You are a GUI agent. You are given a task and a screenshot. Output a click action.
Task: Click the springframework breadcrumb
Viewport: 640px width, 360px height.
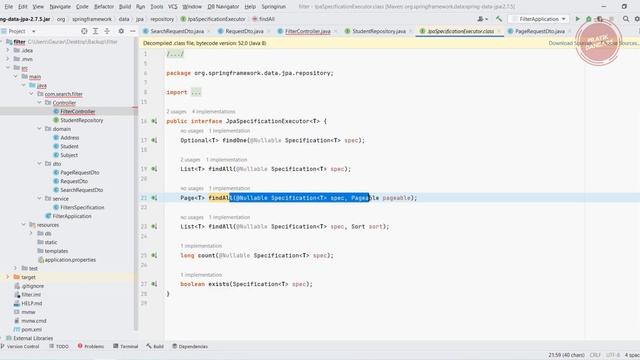[92, 19]
